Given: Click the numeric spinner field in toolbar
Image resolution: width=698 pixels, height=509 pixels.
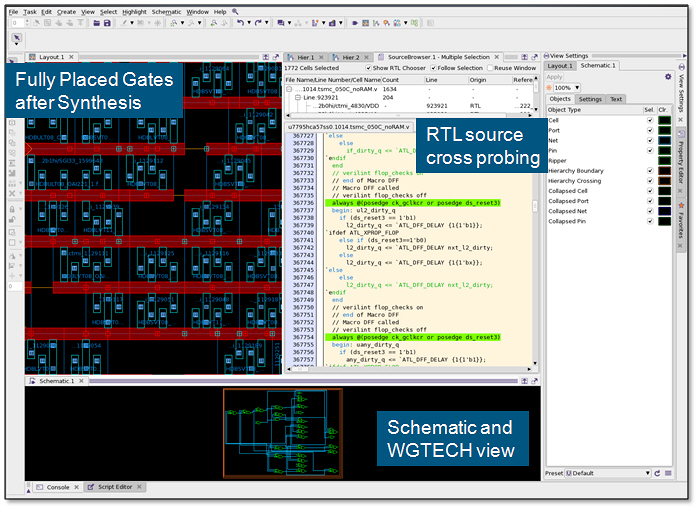Looking at the screenshot, I should (20, 23).
